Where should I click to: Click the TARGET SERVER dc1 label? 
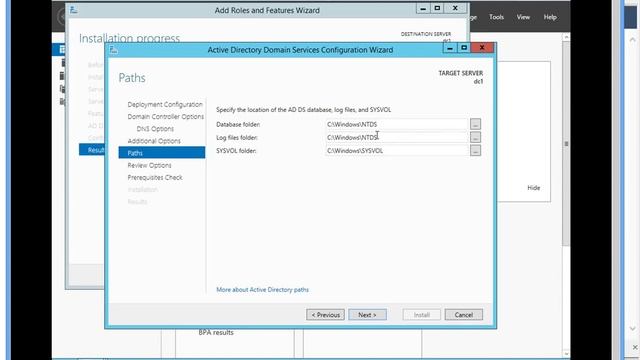(461, 77)
